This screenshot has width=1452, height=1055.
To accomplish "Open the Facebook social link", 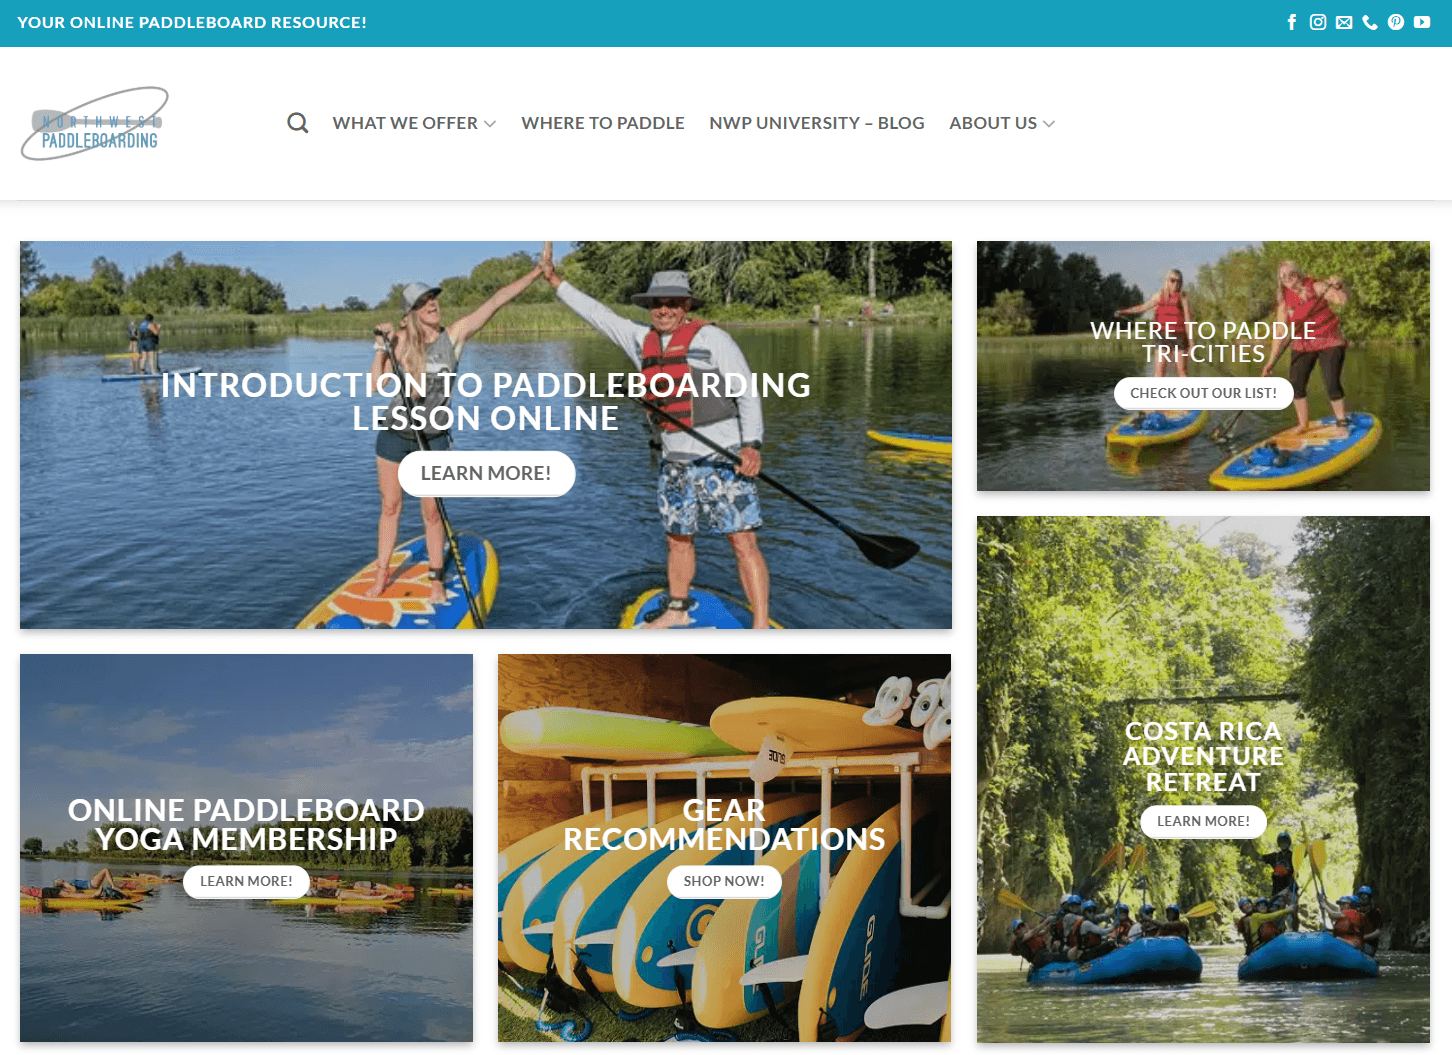I will [x=1292, y=22].
